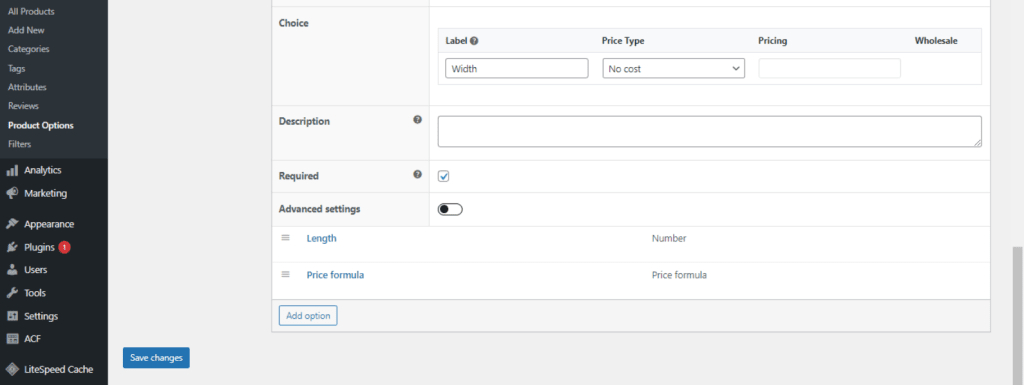Click the help icon beside Required
Image resolution: width=1024 pixels, height=385 pixels.
tap(417, 175)
